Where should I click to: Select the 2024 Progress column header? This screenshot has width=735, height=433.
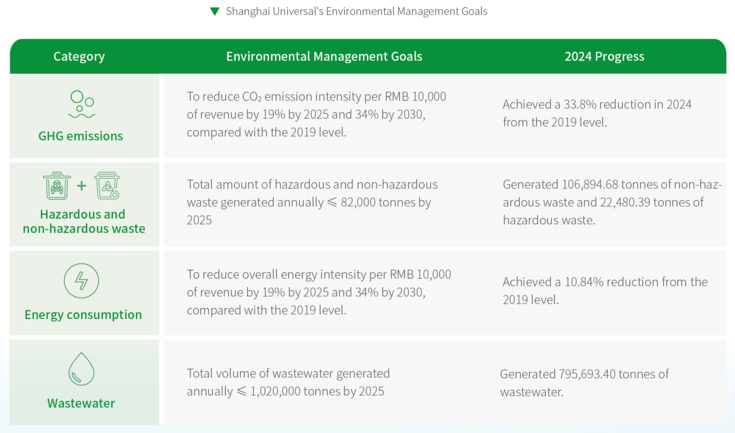point(604,57)
